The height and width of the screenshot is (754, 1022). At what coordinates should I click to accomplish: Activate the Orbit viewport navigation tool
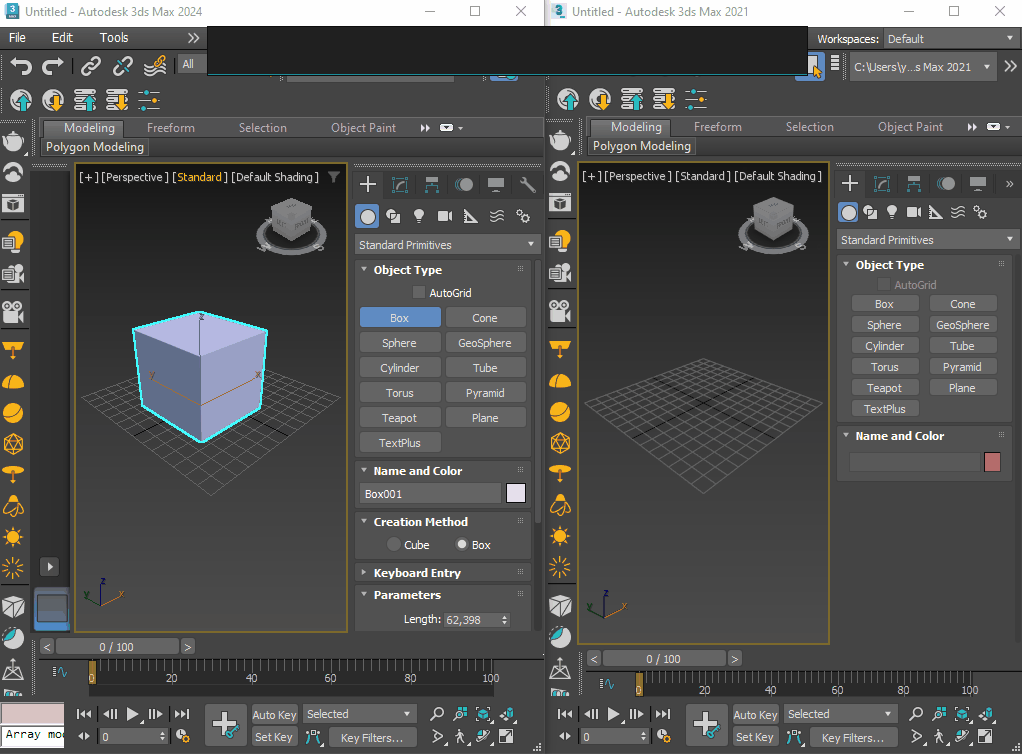tap(482, 737)
